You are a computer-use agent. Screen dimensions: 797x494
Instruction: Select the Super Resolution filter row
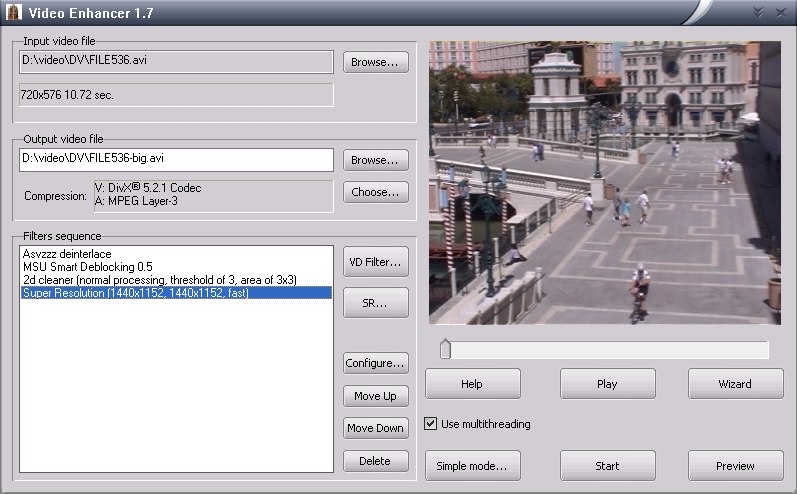tap(176, 293)
